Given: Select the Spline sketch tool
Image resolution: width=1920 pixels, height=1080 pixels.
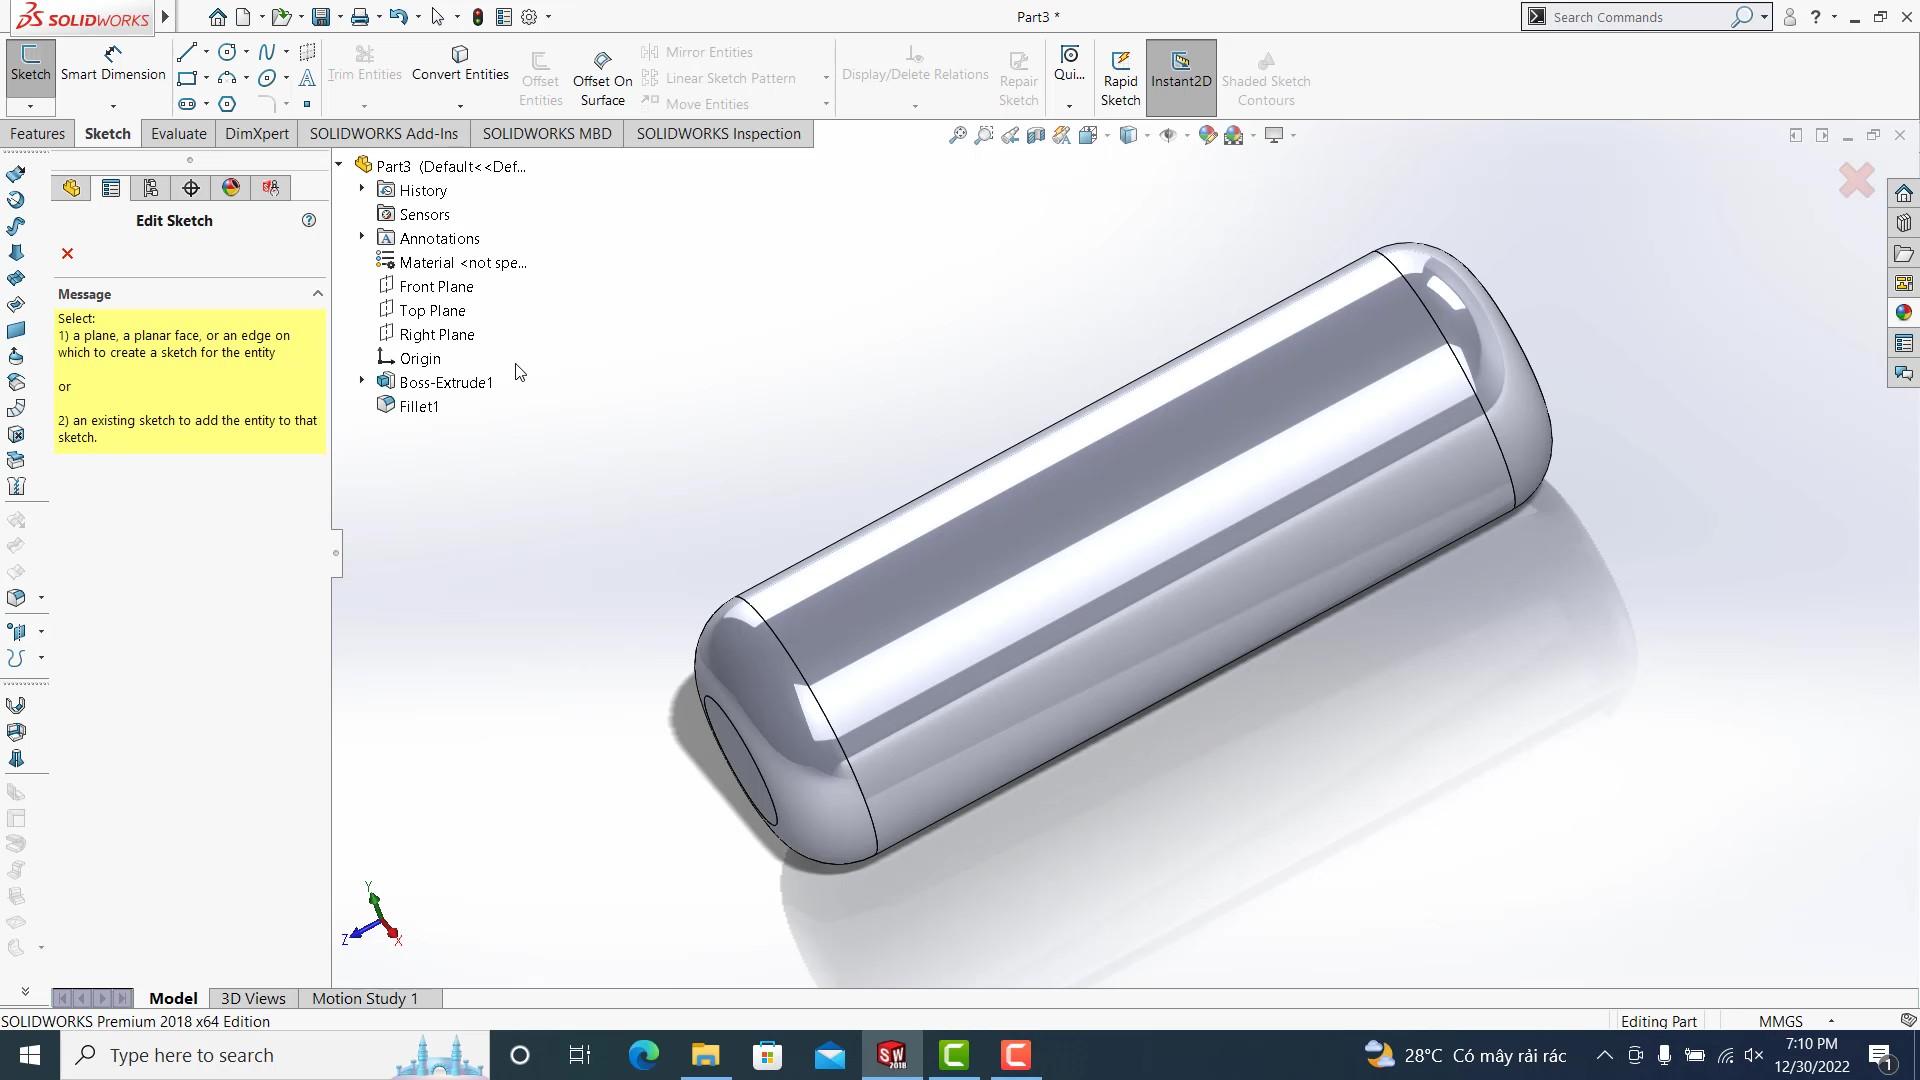Looking at the screenshot, I should 266,52.
